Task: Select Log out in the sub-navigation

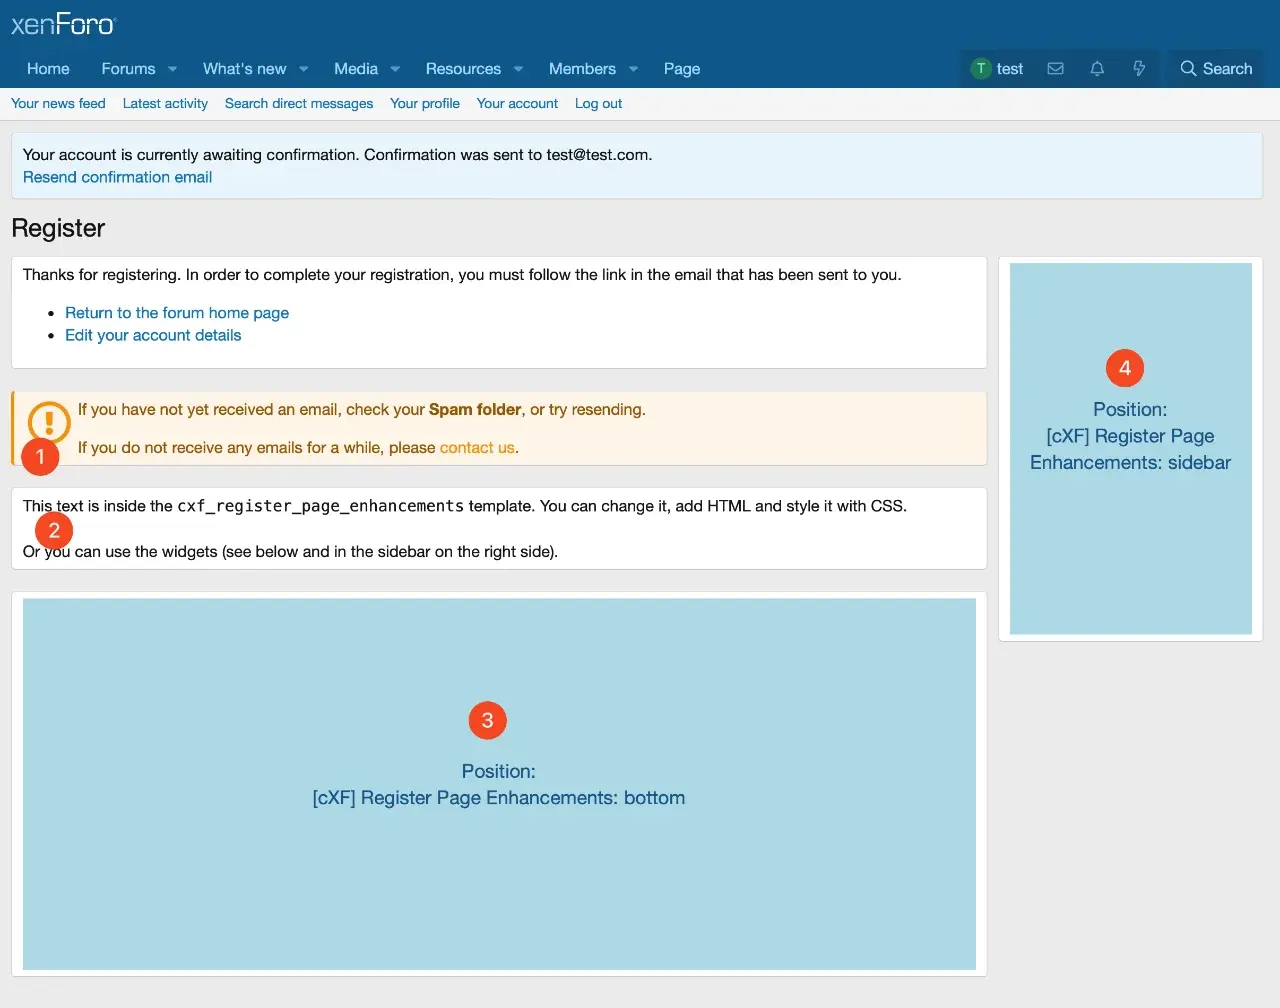Action: [598, 103]
